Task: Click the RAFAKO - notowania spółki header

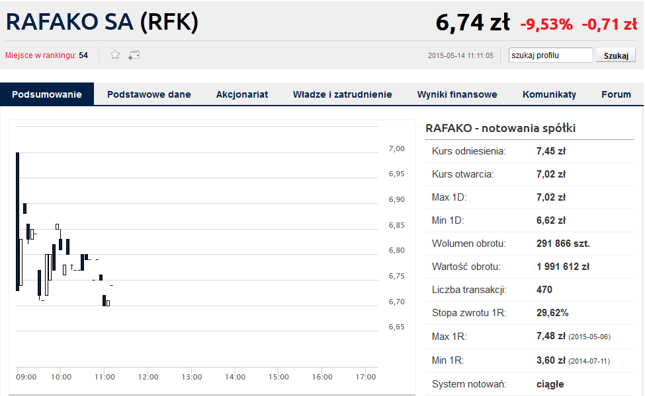Action: [500, 128]
